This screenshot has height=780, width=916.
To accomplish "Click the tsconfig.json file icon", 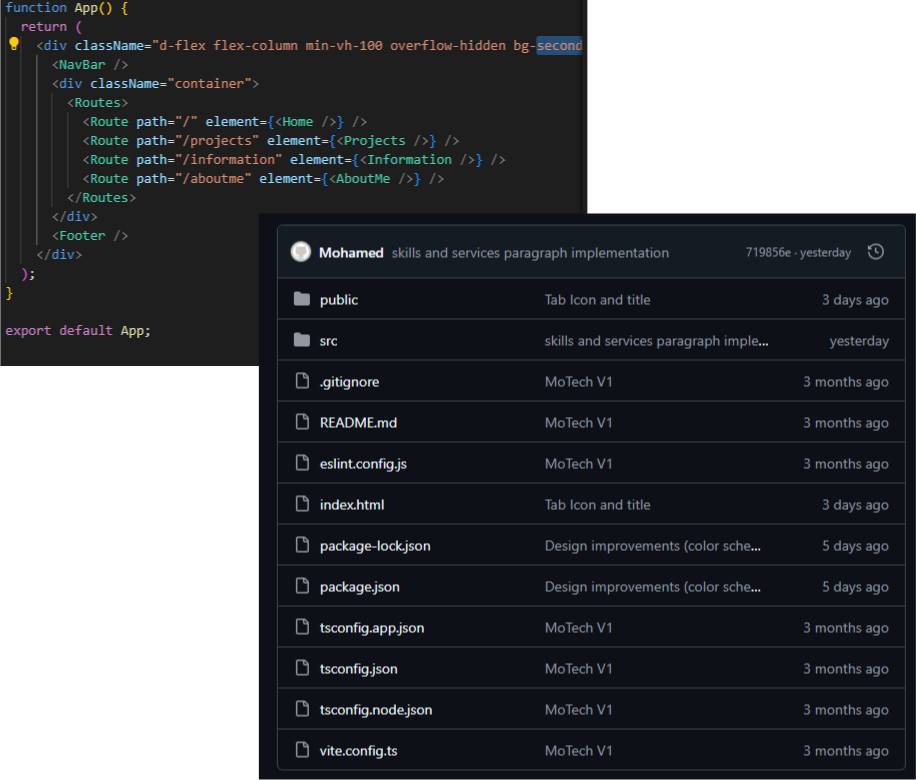I will (x=302, y=668).
